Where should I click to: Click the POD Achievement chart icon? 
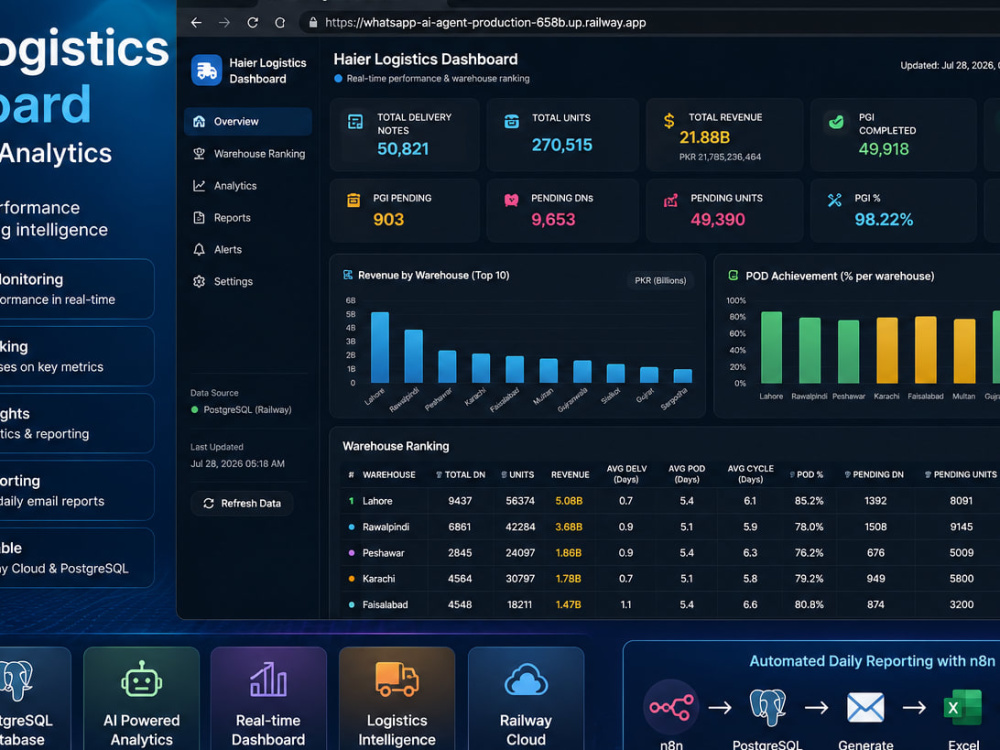click(733, 276)
